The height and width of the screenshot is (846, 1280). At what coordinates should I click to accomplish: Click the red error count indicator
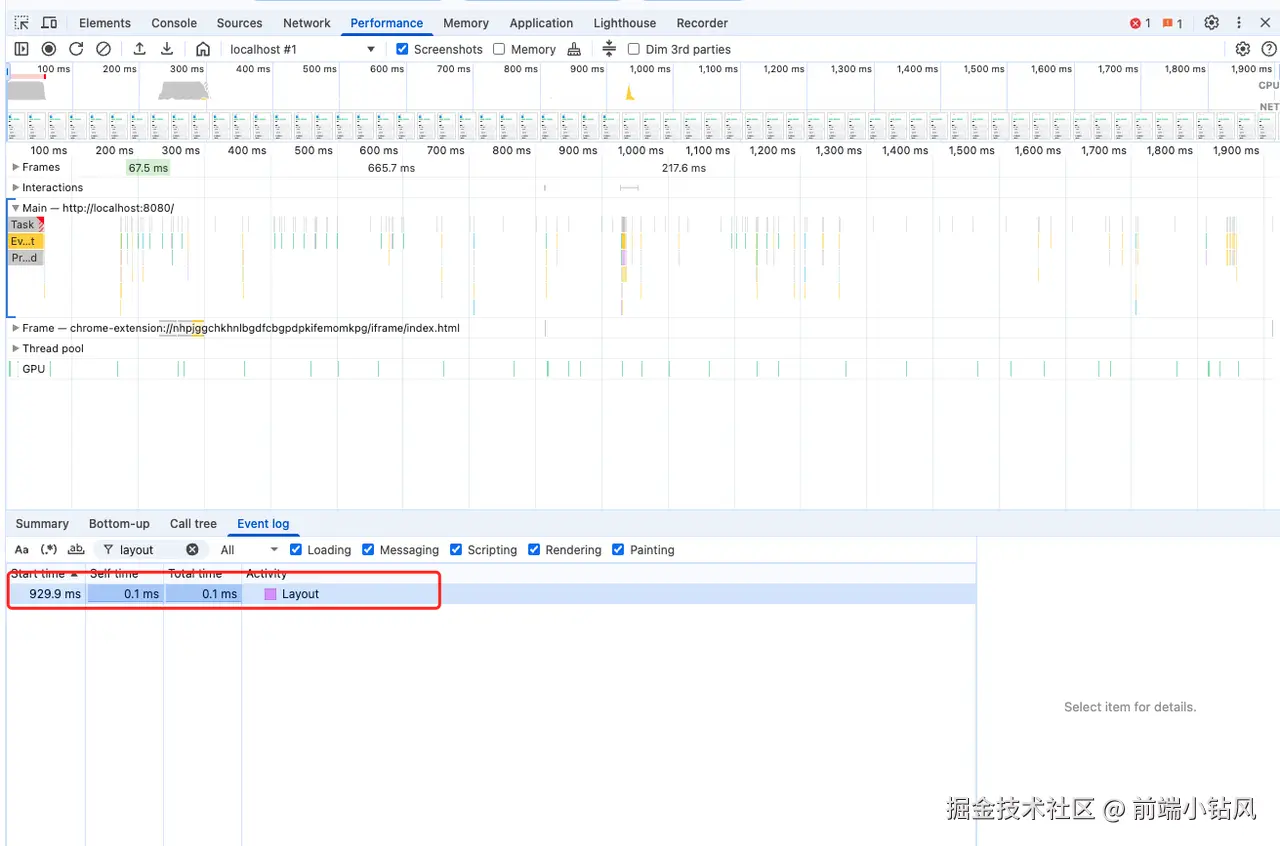pyautogui.click(x=1140, y=23)
